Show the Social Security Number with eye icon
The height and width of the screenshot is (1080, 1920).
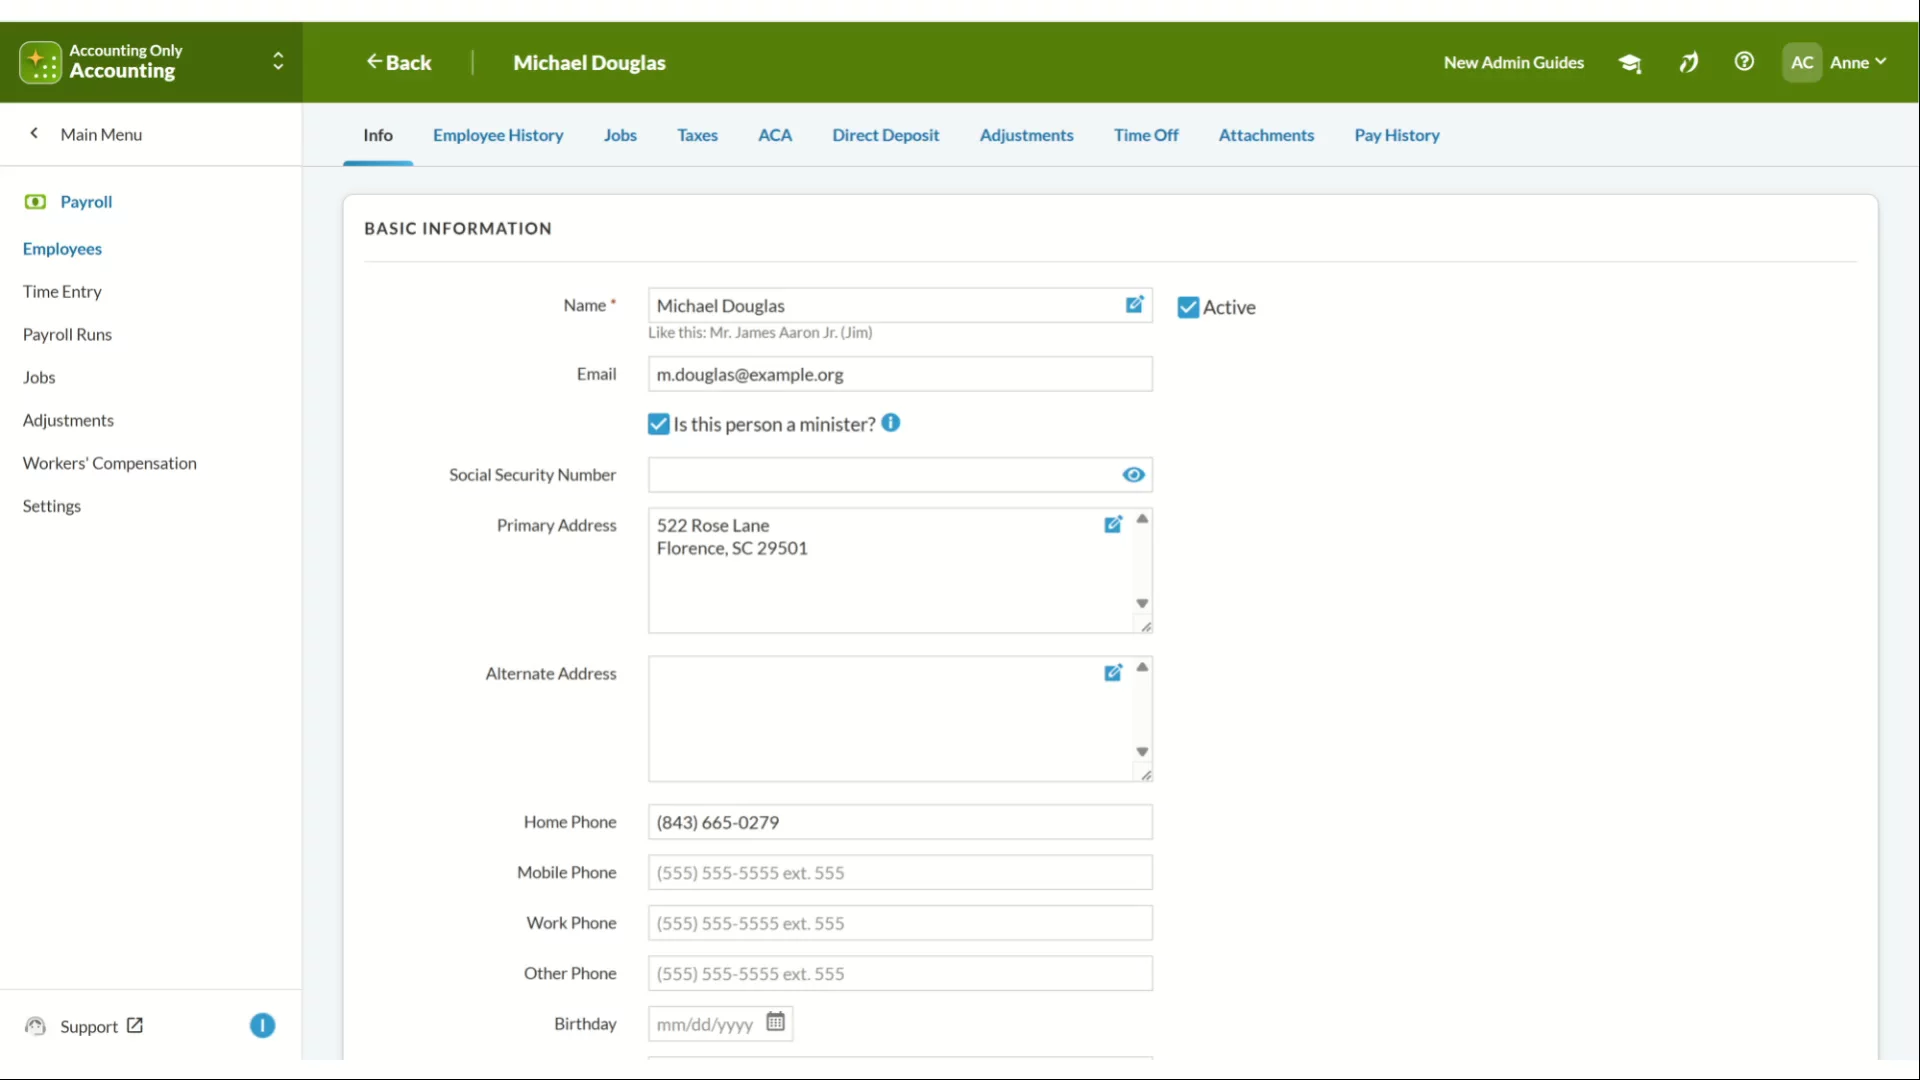1133,475
